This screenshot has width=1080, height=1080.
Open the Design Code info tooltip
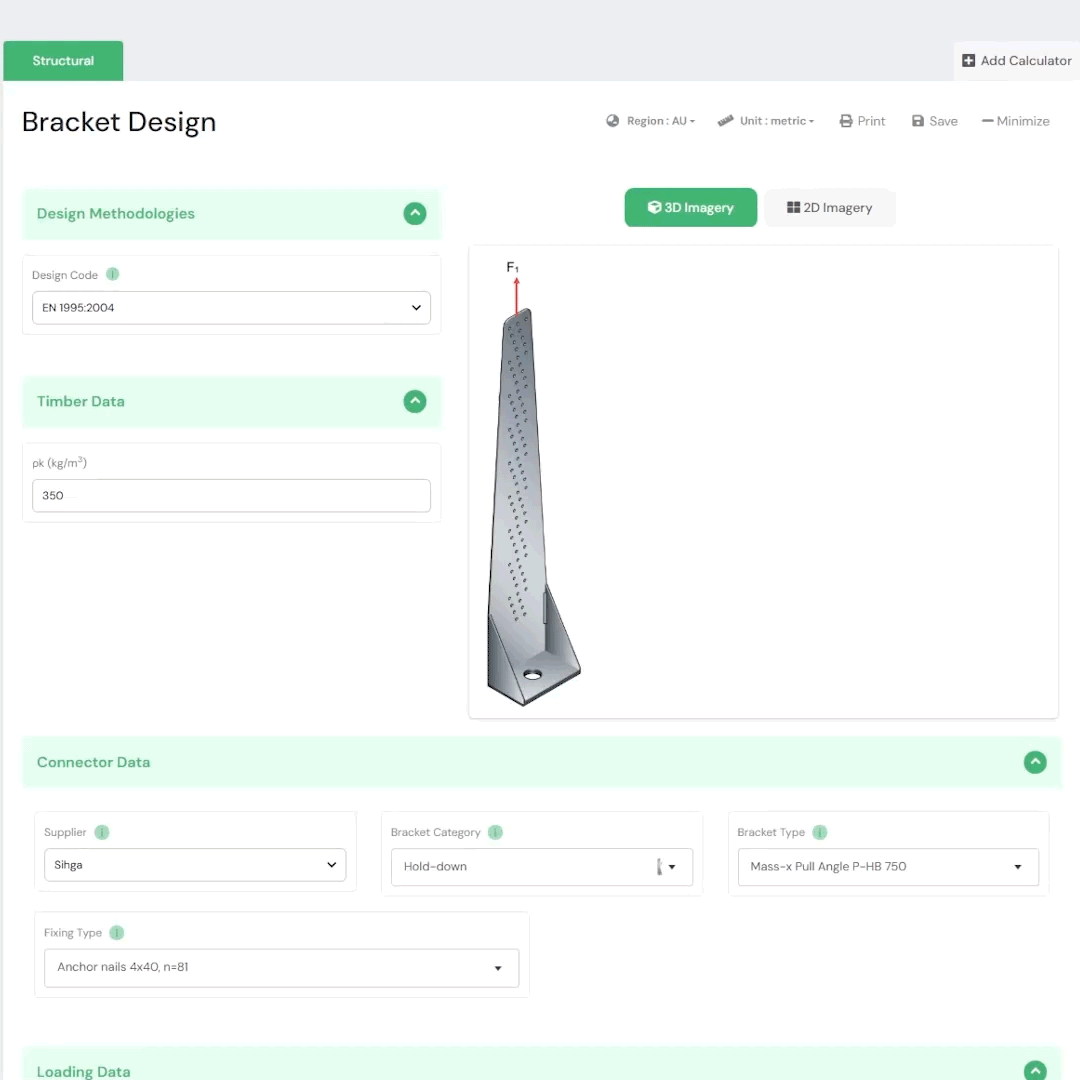point(112,274)
